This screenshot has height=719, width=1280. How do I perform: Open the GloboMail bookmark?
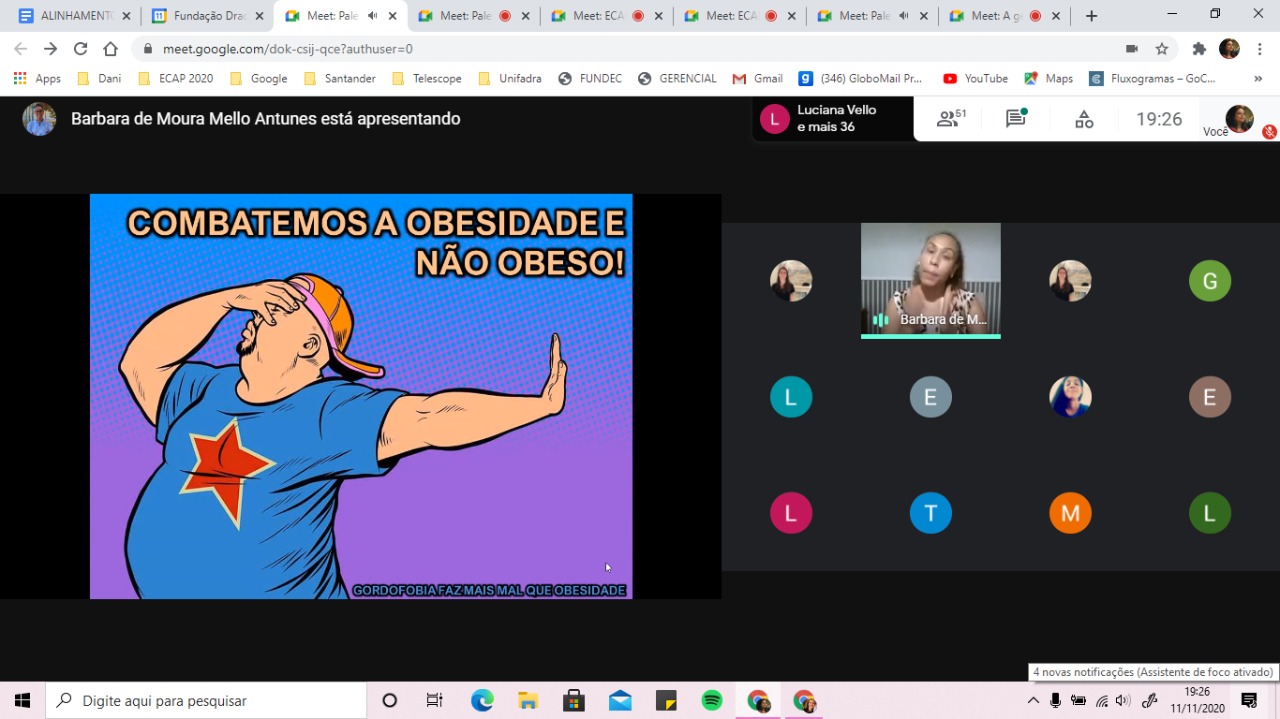point(860,78)
